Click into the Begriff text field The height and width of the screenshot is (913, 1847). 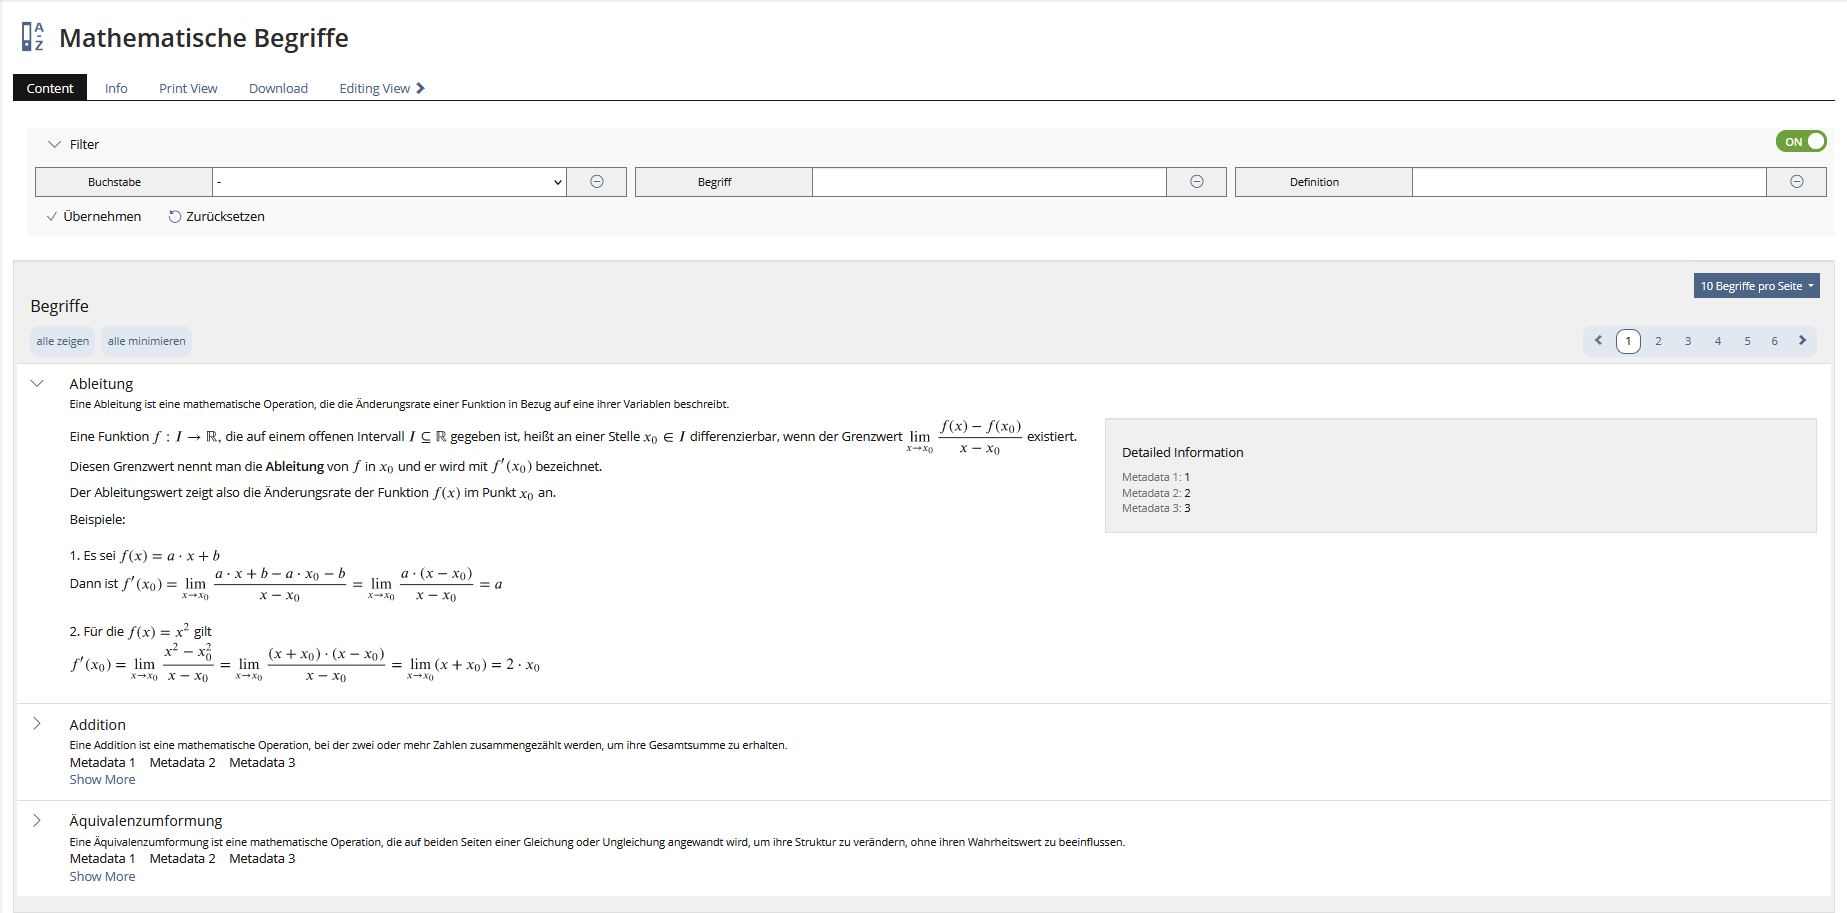pyautogui.click(x=989, y=182)
